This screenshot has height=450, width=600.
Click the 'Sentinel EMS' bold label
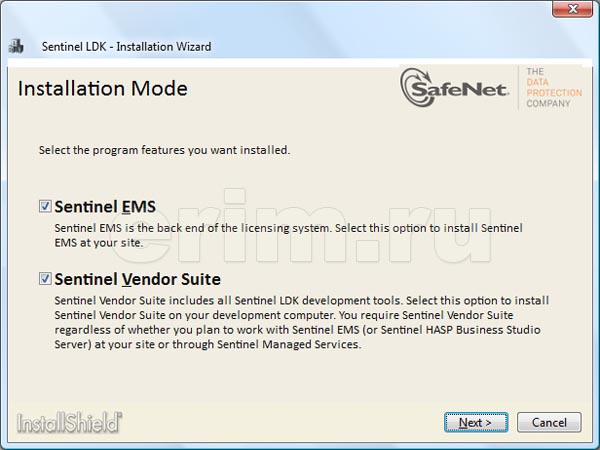tap(105, 207)
